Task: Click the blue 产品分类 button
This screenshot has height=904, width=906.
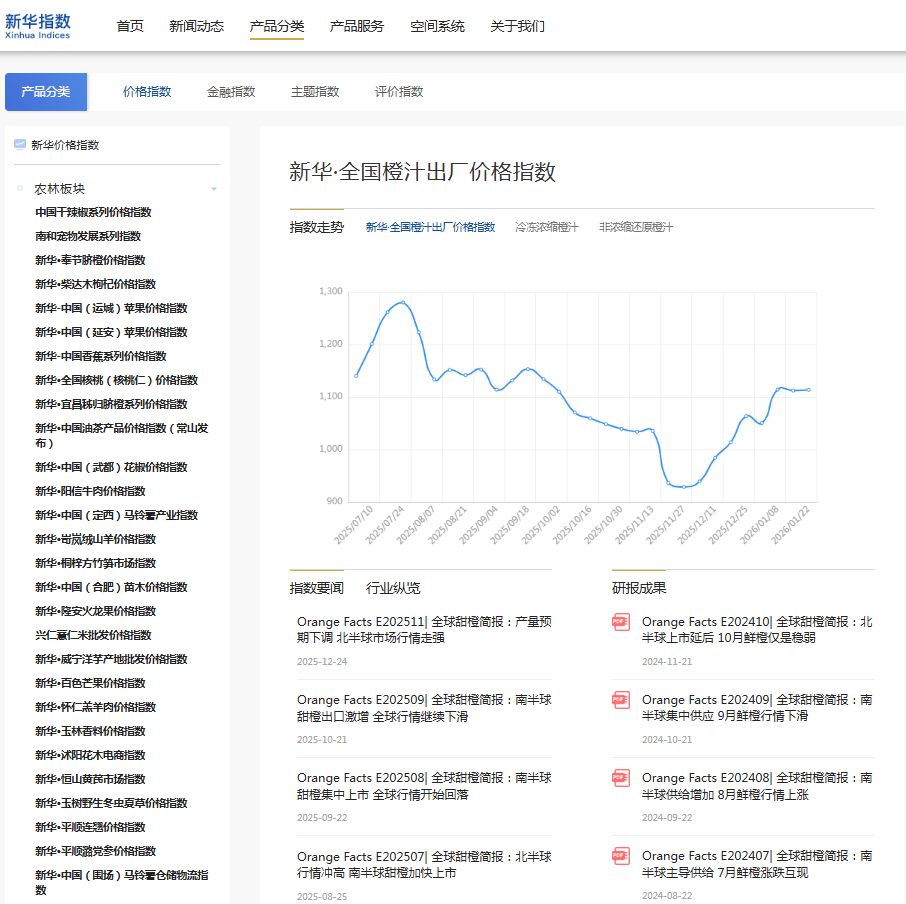Action: tap(46, 92)
